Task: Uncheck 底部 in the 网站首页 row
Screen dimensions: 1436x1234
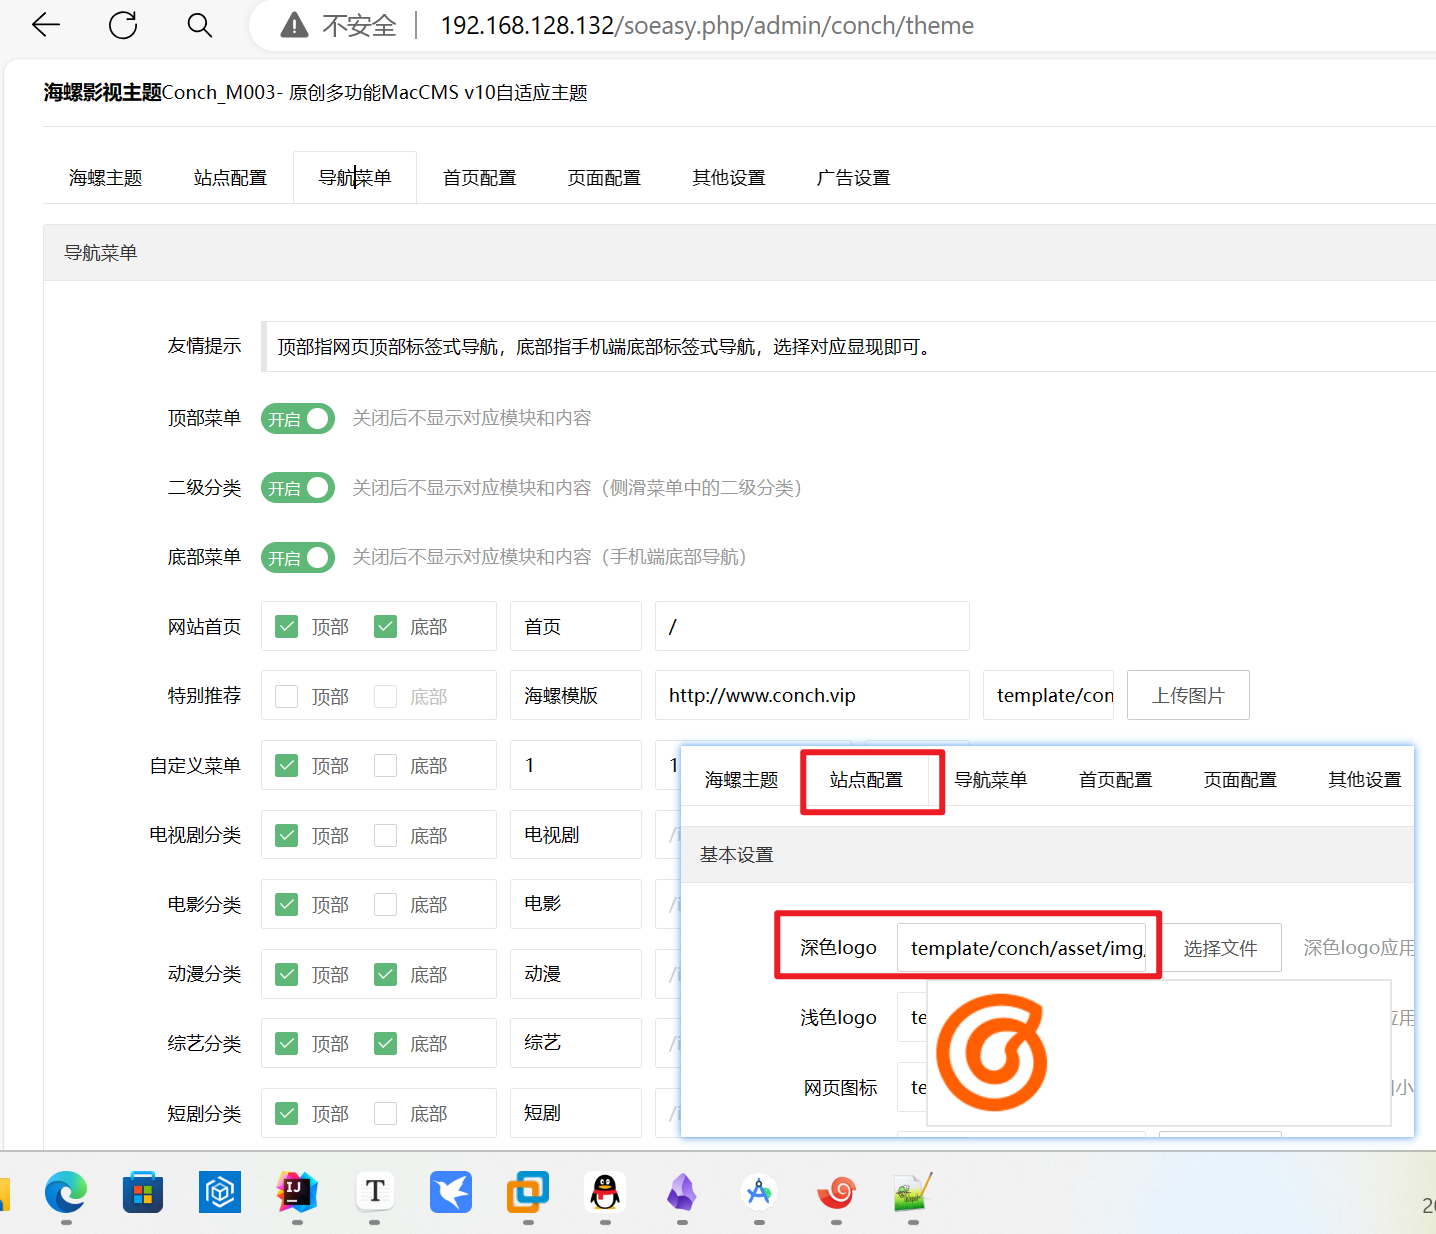Action: point(386,627)
